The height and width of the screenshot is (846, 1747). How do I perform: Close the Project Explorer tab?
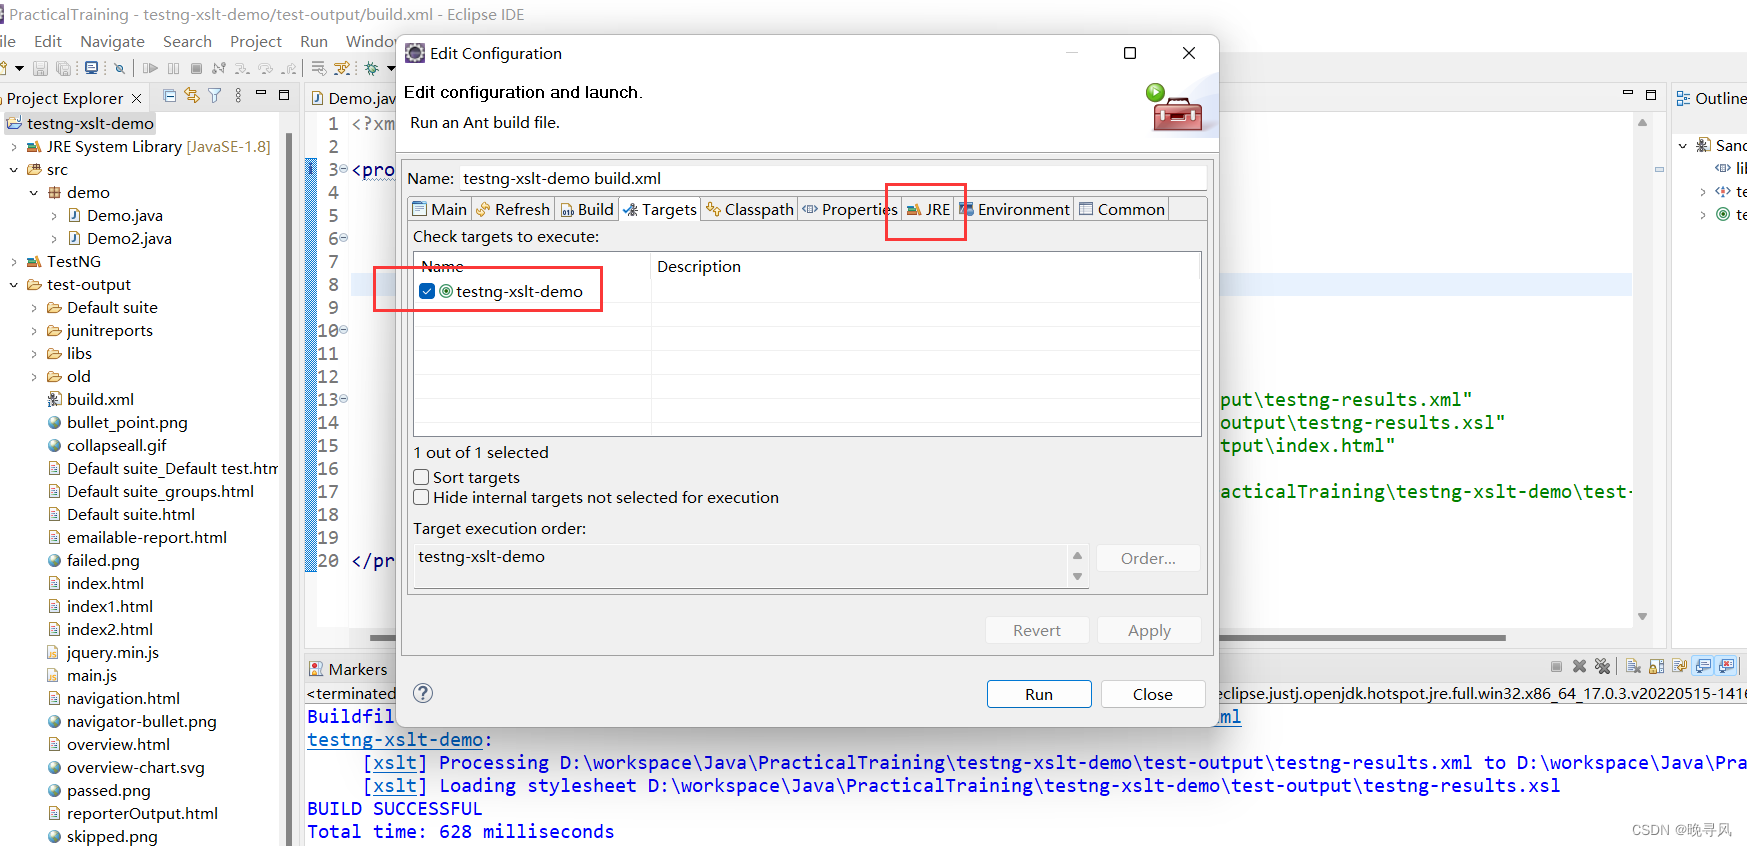(137, 98)
